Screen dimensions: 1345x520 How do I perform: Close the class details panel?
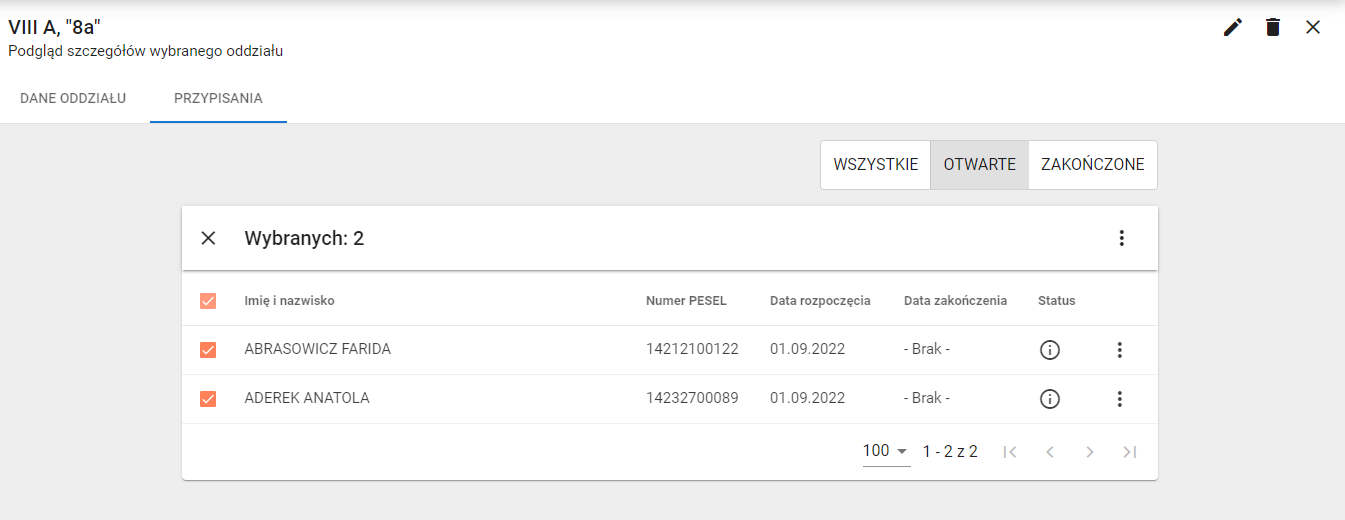point(1313,28)
